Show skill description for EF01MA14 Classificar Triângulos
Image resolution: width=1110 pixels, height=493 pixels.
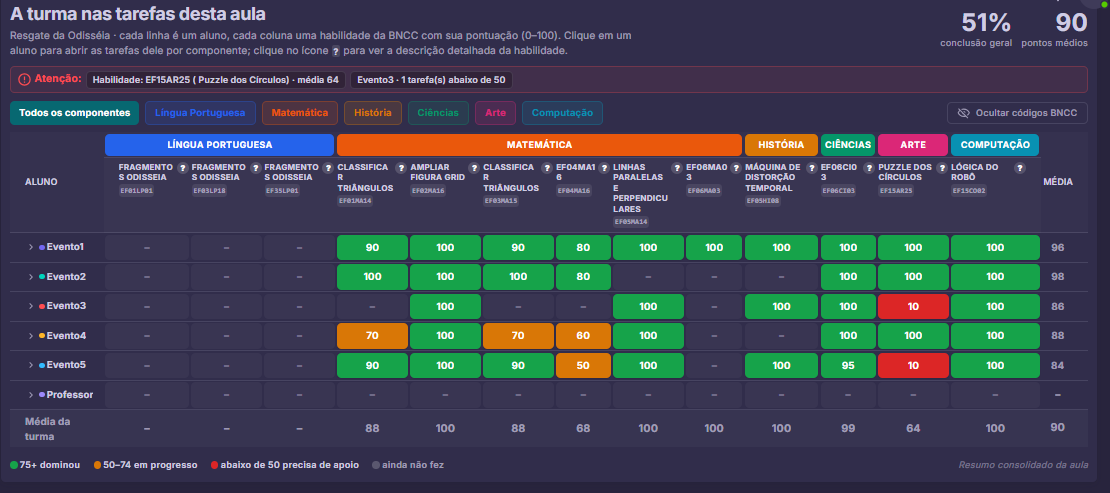[x=401, y=168]
